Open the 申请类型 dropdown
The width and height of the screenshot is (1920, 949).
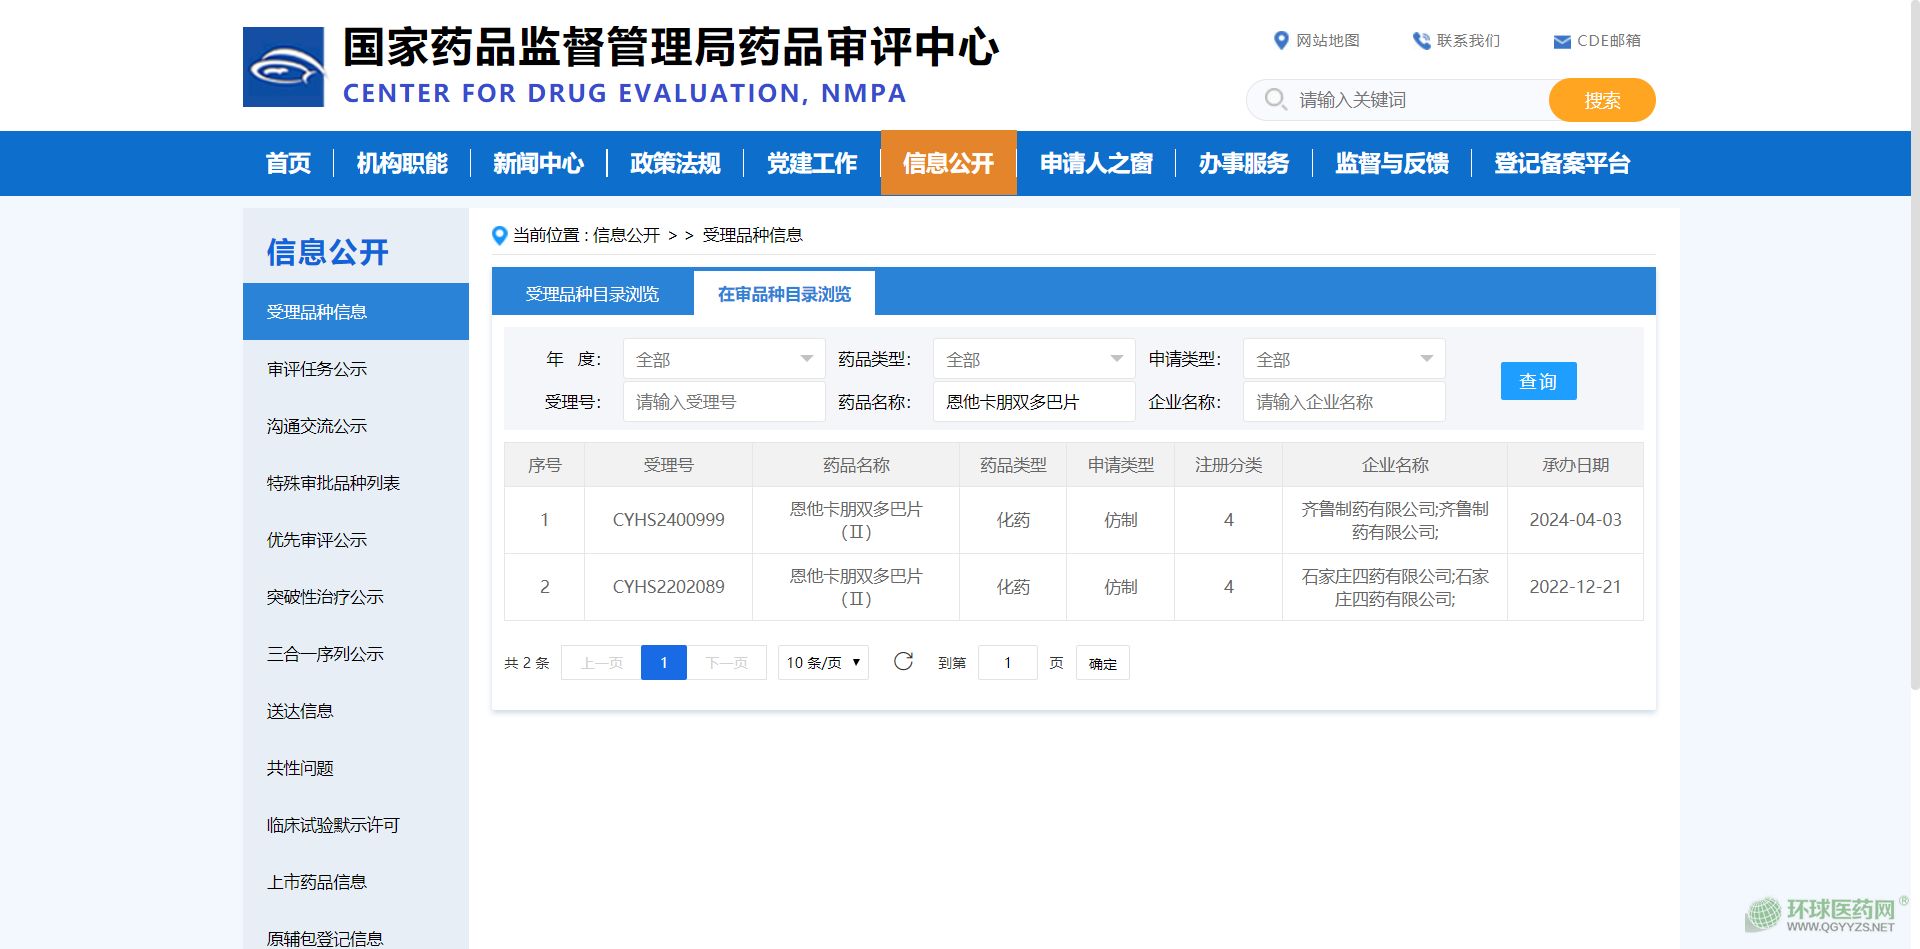(1343, 359)
